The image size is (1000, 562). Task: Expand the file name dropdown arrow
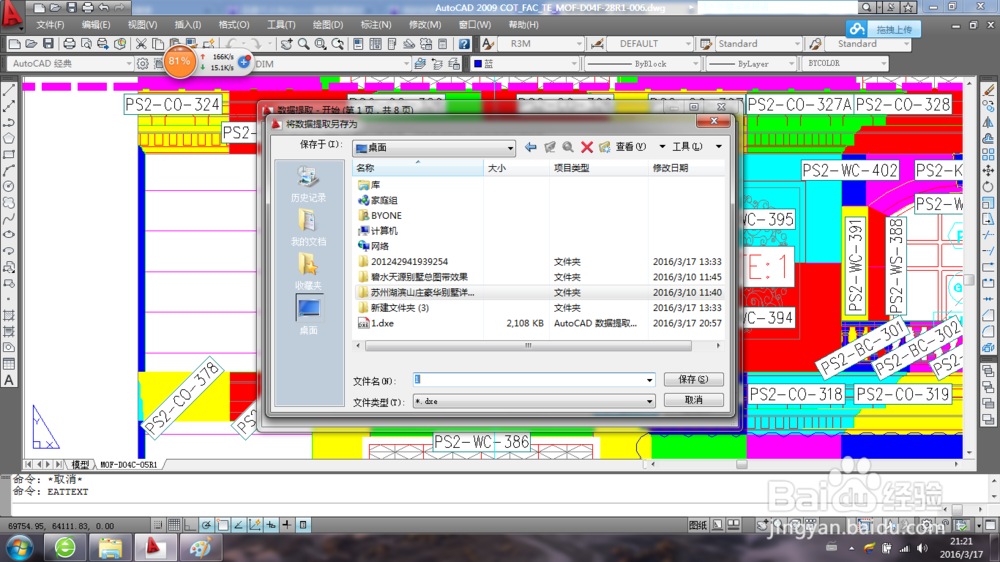(x=649, y=380)
